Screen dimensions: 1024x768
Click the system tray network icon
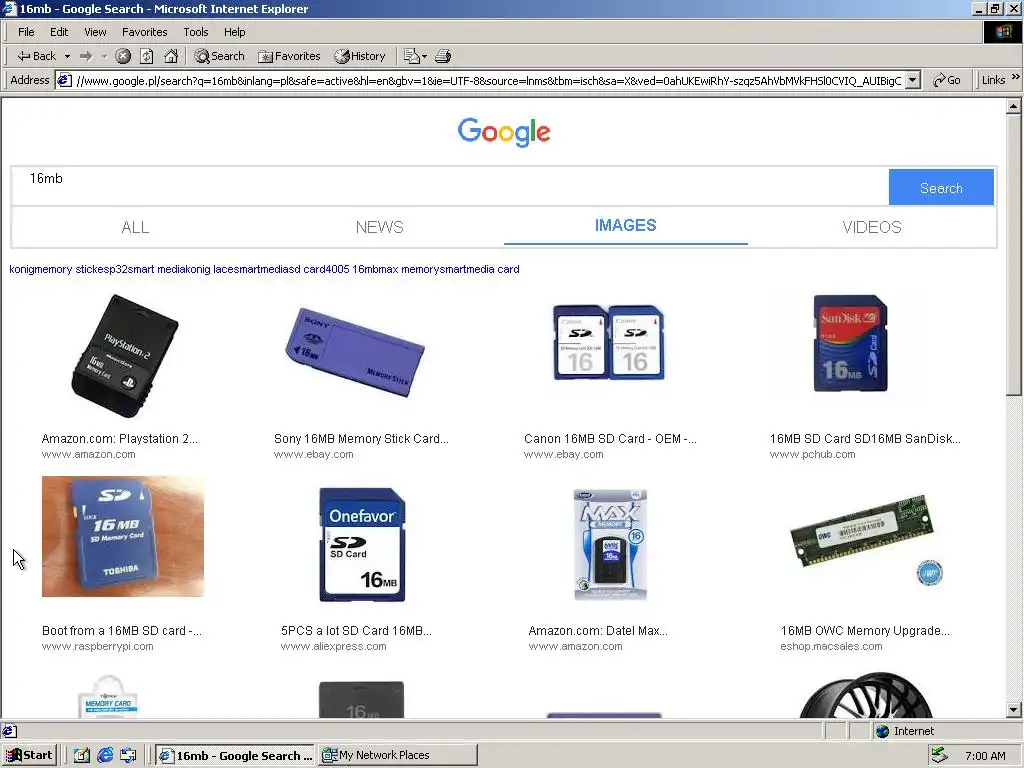939,756
